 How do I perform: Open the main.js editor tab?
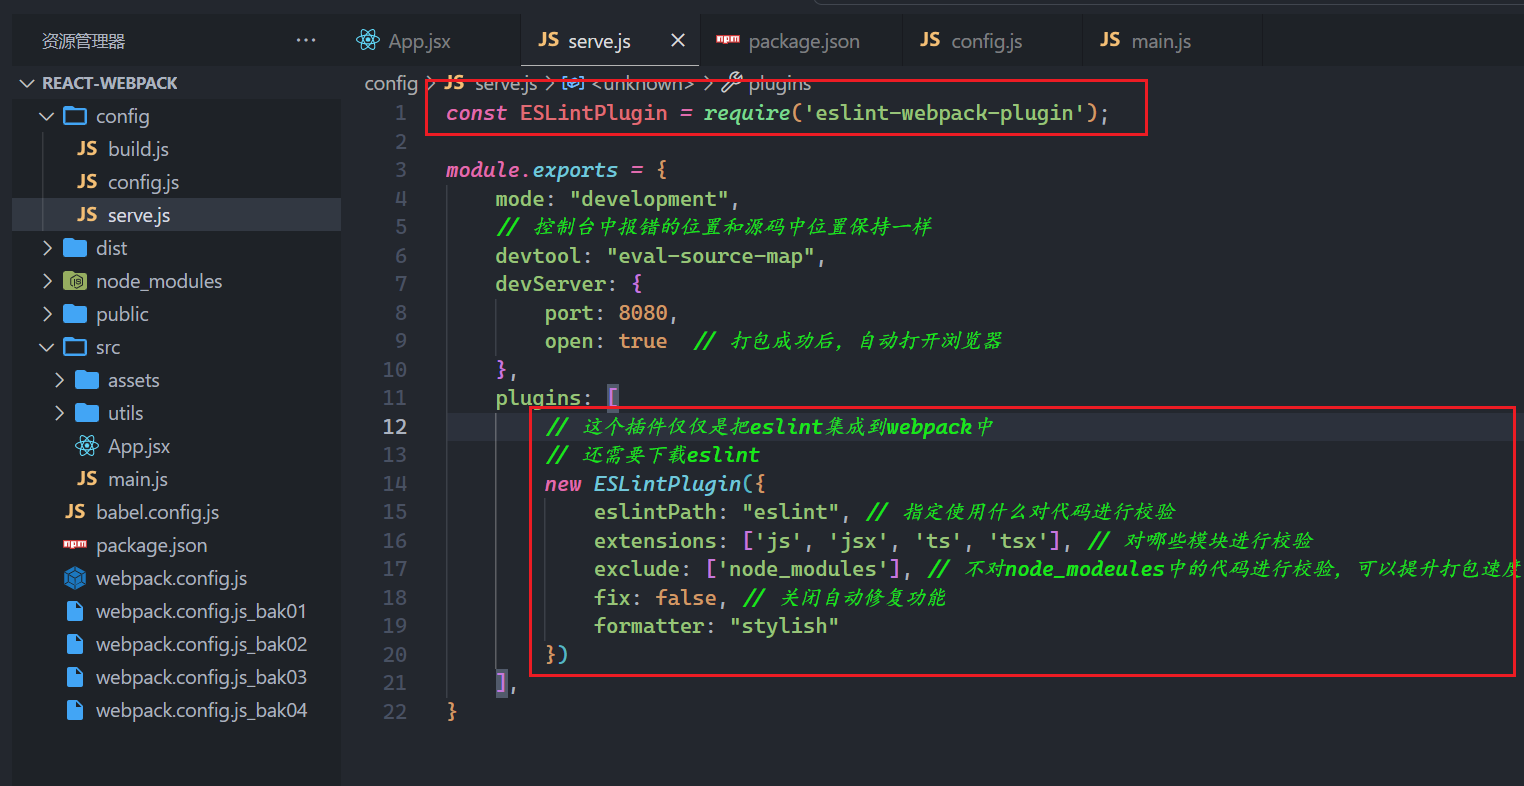click(x=1171, y=41)
